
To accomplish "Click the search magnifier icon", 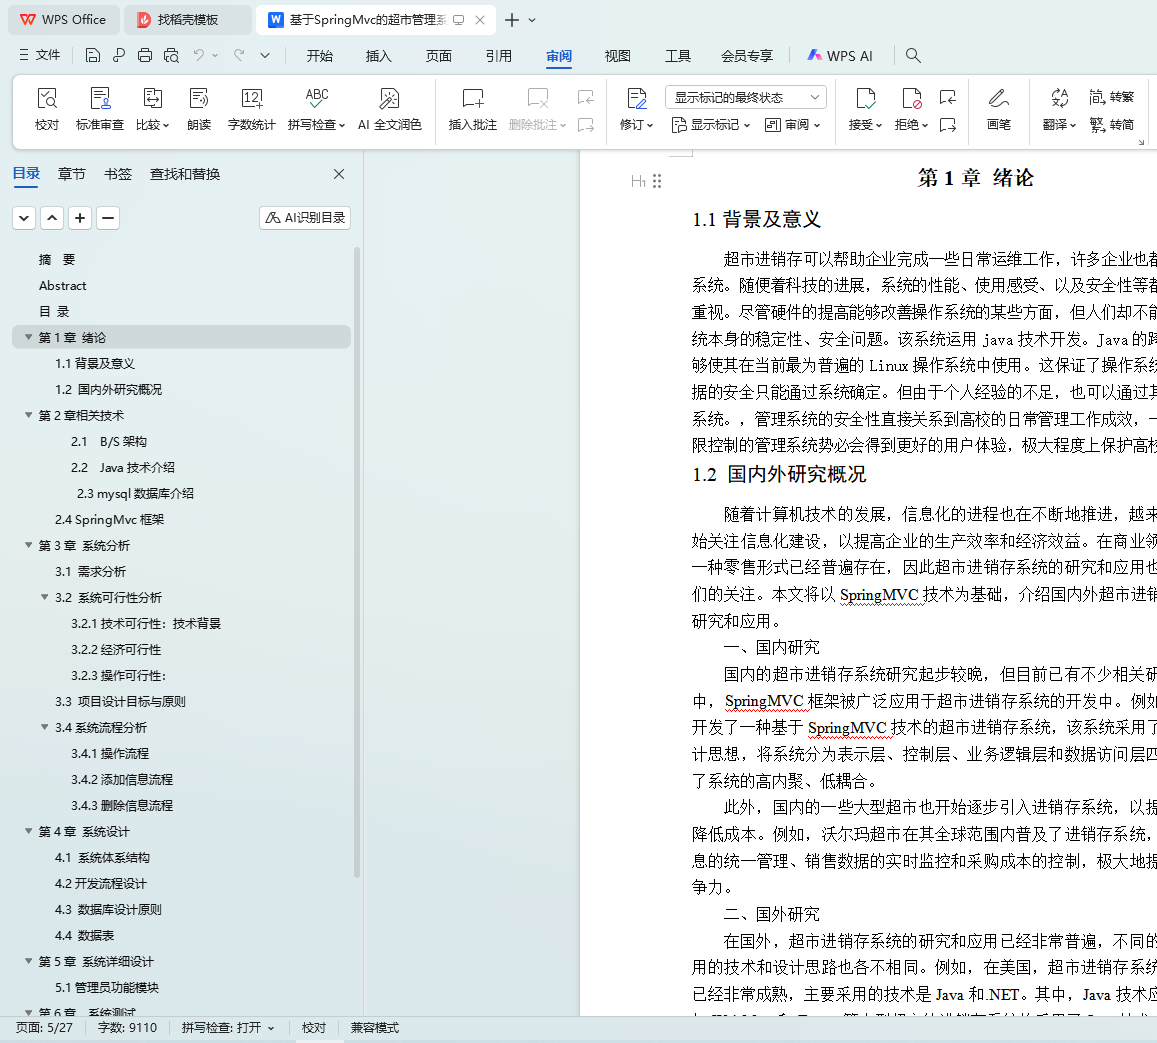I will tap(913, 55).
